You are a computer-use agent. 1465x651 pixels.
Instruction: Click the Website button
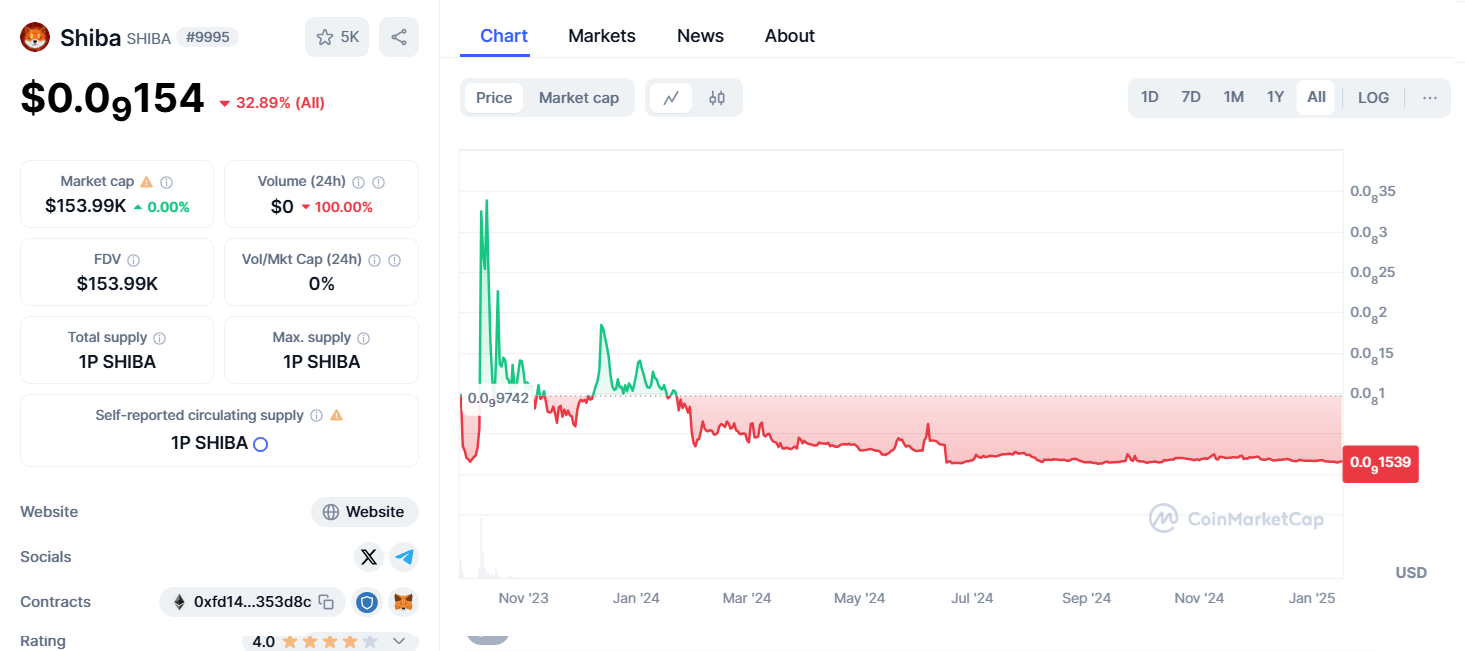pos(365,512)
